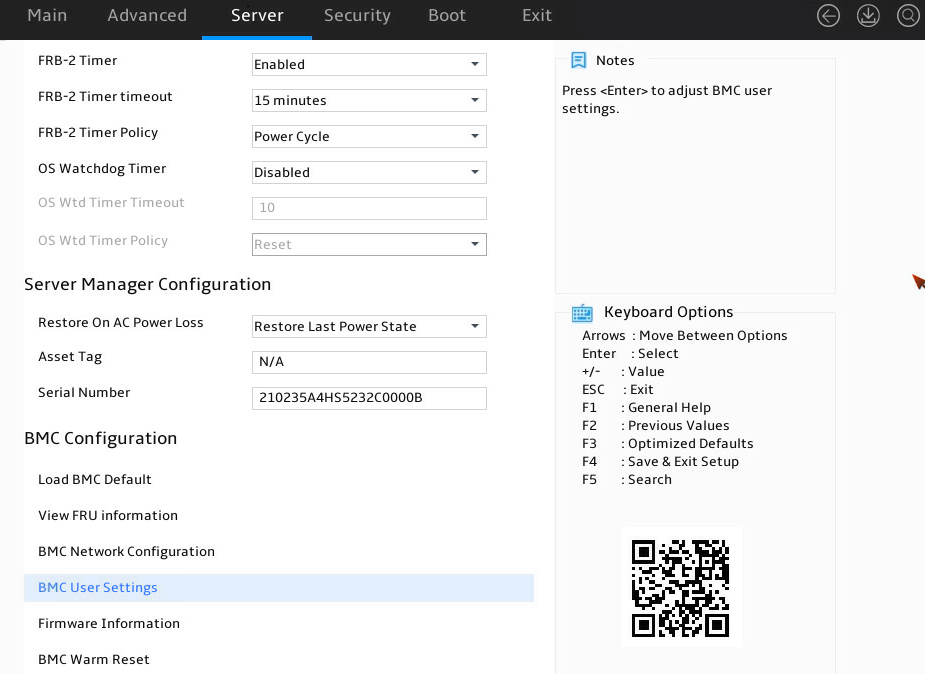
Task: Open the Boot tab
Action: click(x=447, y=15)
